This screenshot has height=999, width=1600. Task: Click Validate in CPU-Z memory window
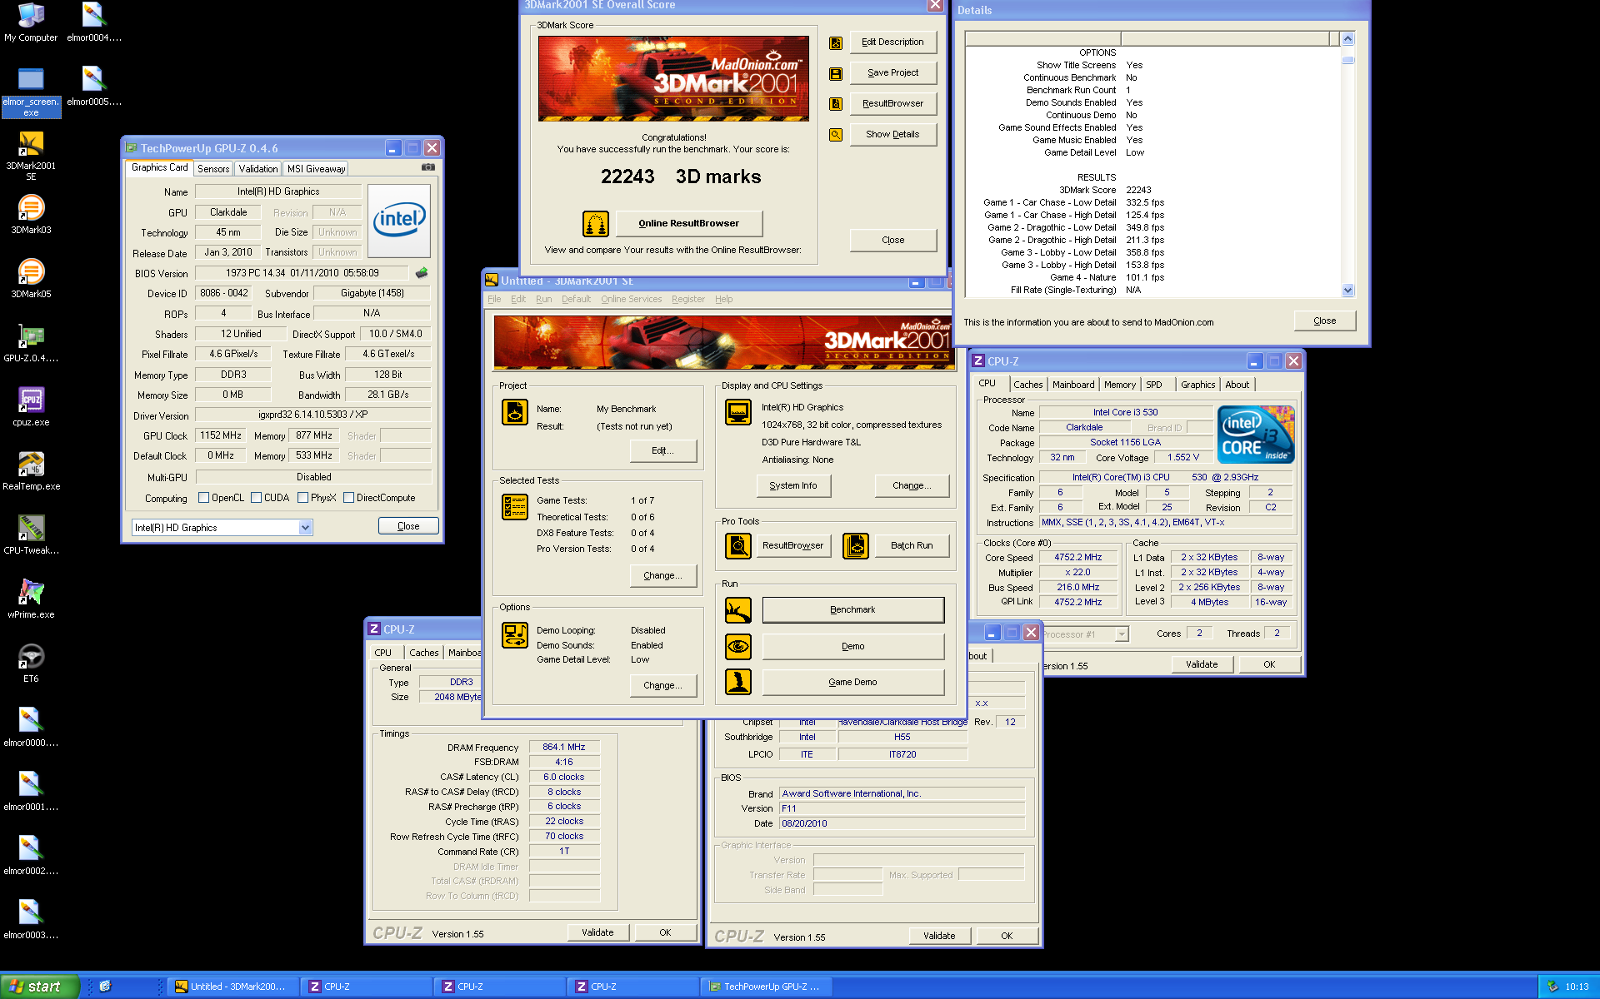(x=598, y=932)
